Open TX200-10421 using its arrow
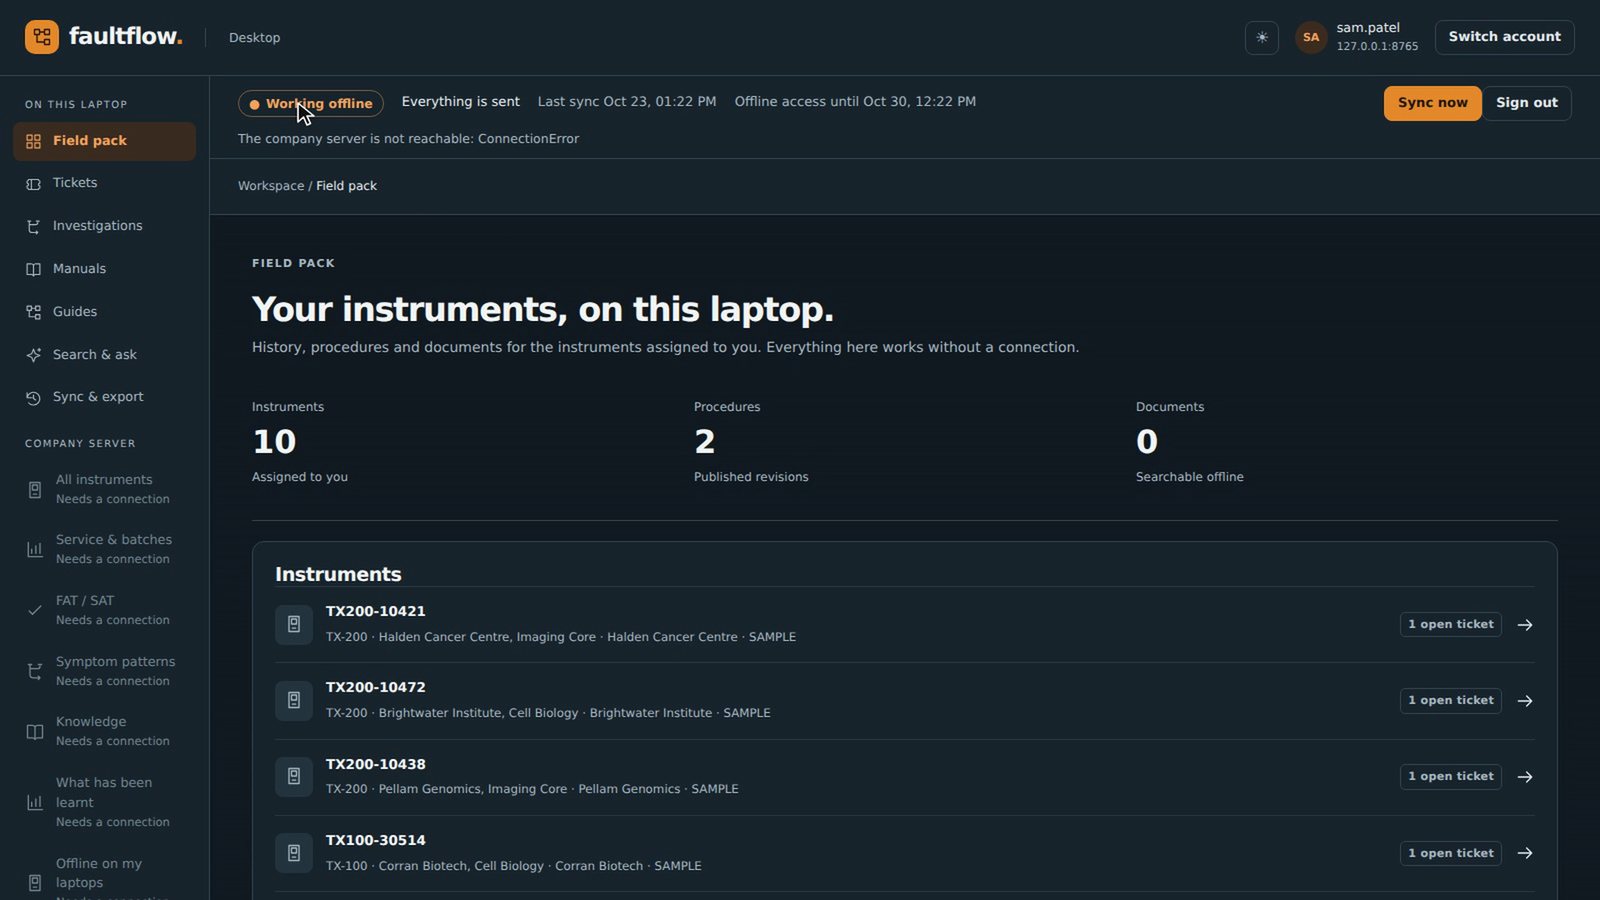The image size is (1600, 900). (1525, 625)
